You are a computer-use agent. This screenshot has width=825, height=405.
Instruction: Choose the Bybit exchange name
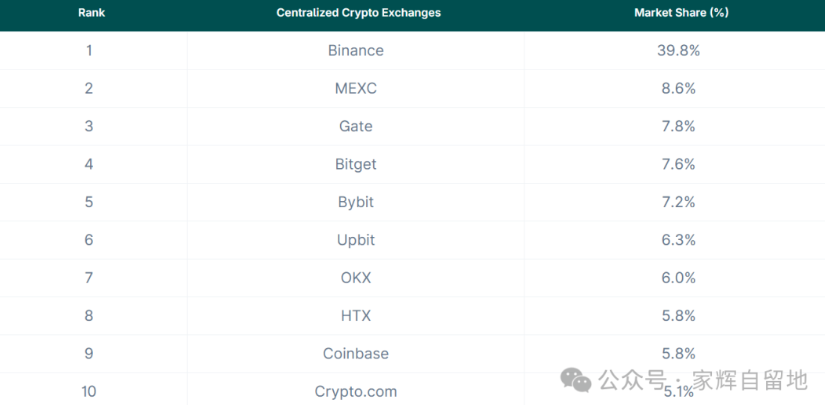[355, 202]
